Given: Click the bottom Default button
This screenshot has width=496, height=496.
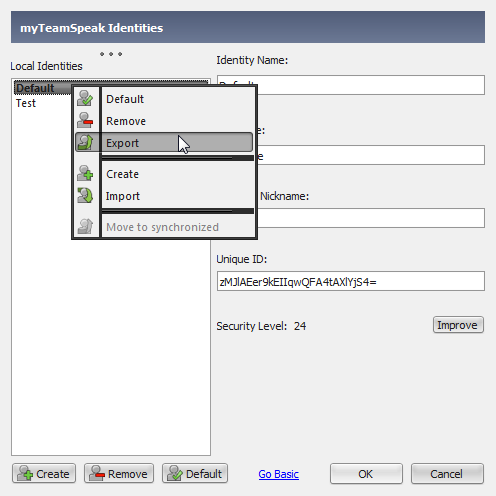Looking at the screenshot, I should (195, 473).
